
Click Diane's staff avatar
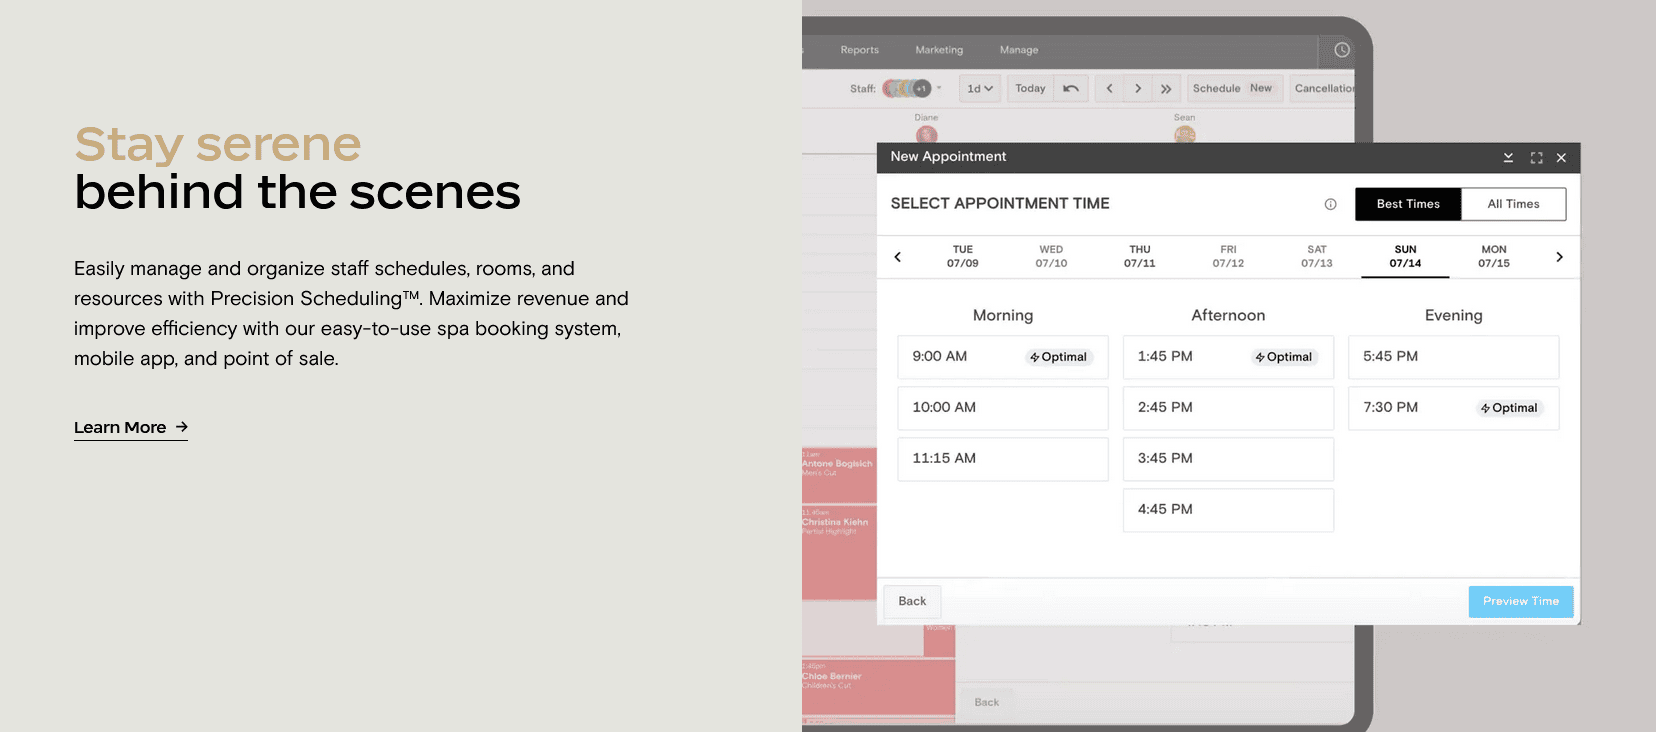[x=926, y=134]
